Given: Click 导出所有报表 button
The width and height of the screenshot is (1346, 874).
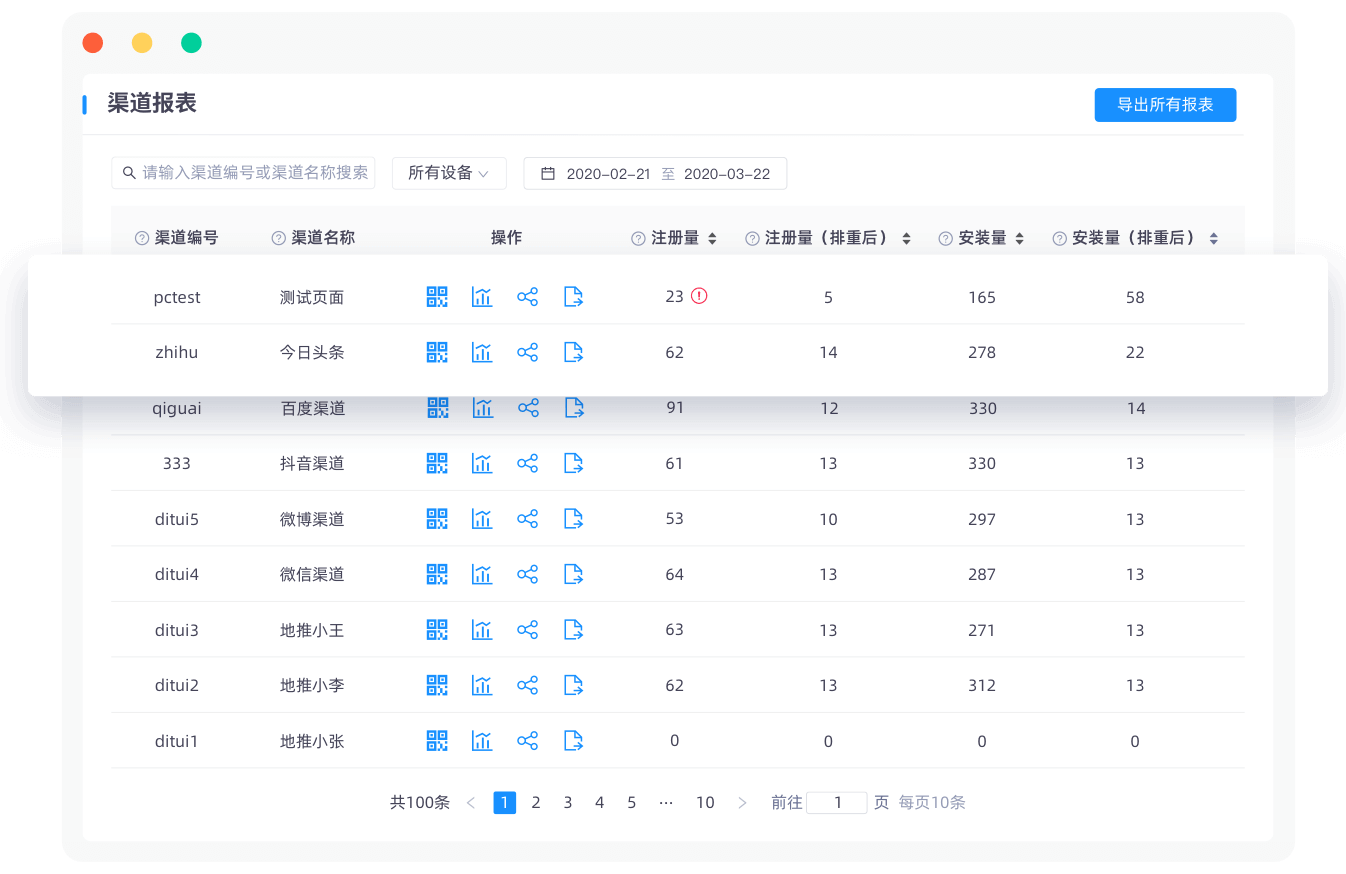Looking at the screenshot, I should pyautogui.click(x=1165, y=105).
